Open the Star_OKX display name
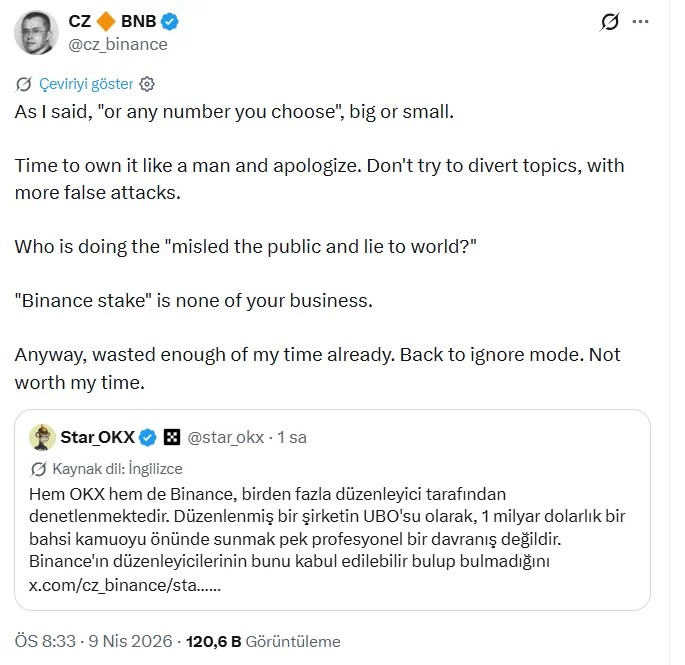The height and width of the screenshot is (665, 685). (96, 437)
